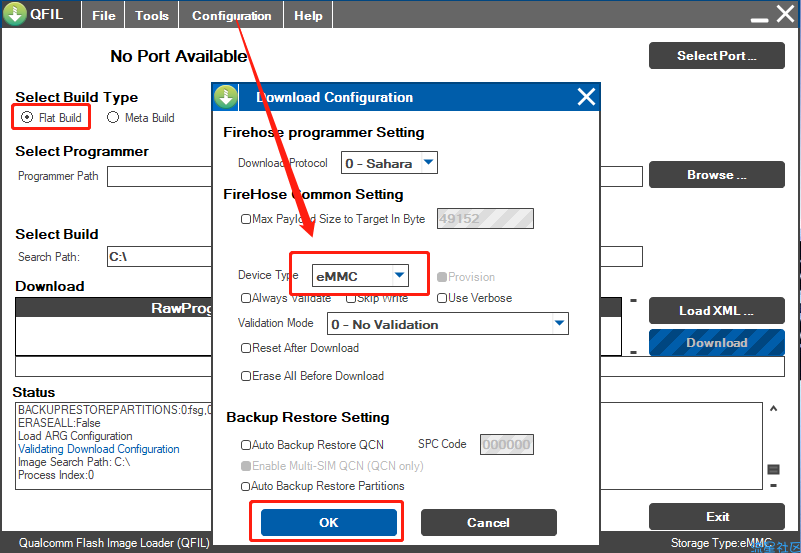This screenshot has width=801, height=553.
Task: Click the QFIL green download logo icon
Action: click(15, 14)
